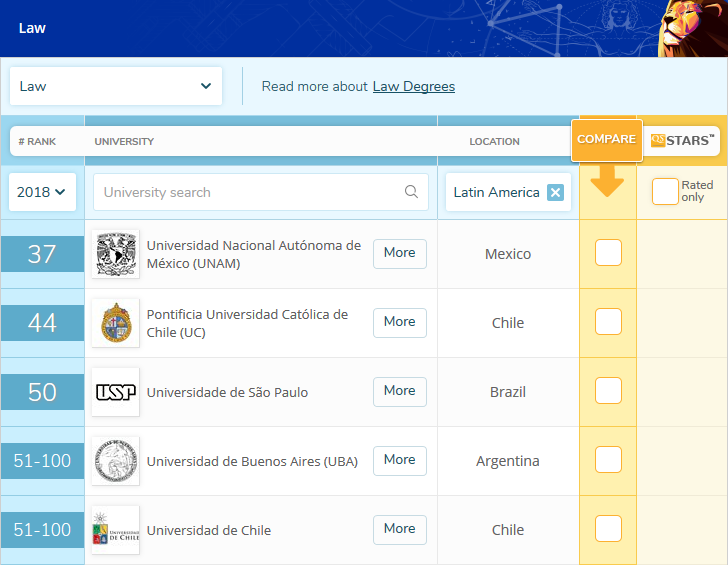Click the Argentina location cell
The width and height of the screenshot is (728, 565).
coord(508,461)
